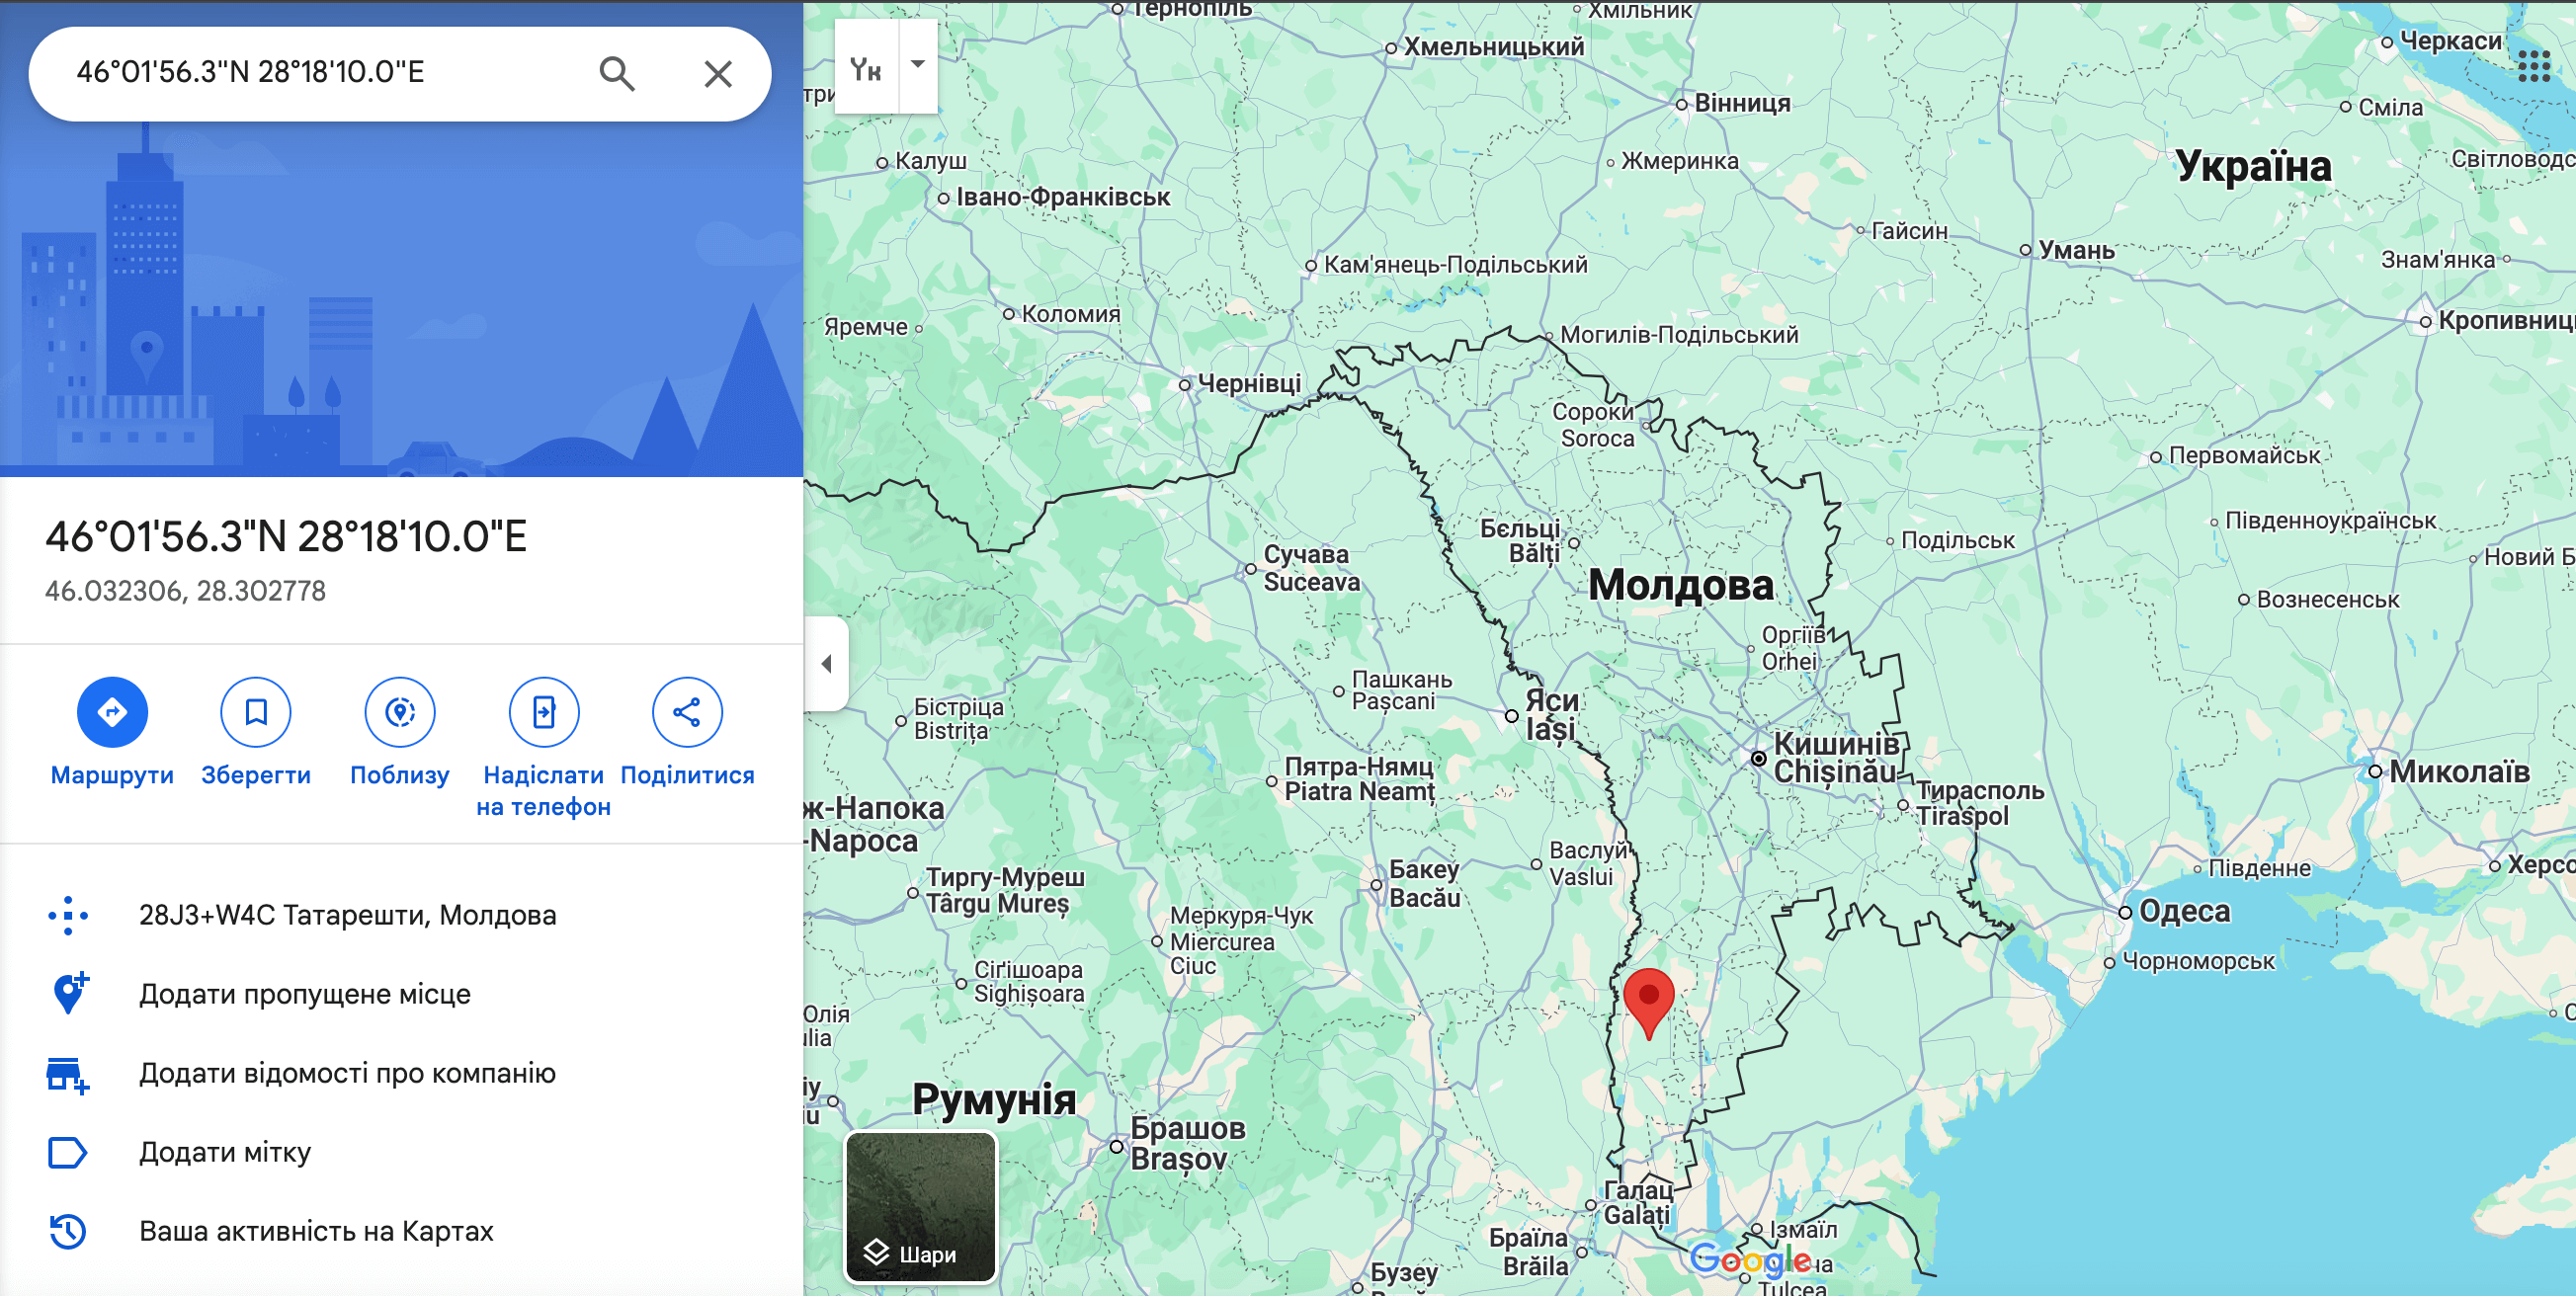Clear the search with the X icon

tap(718, 73)
